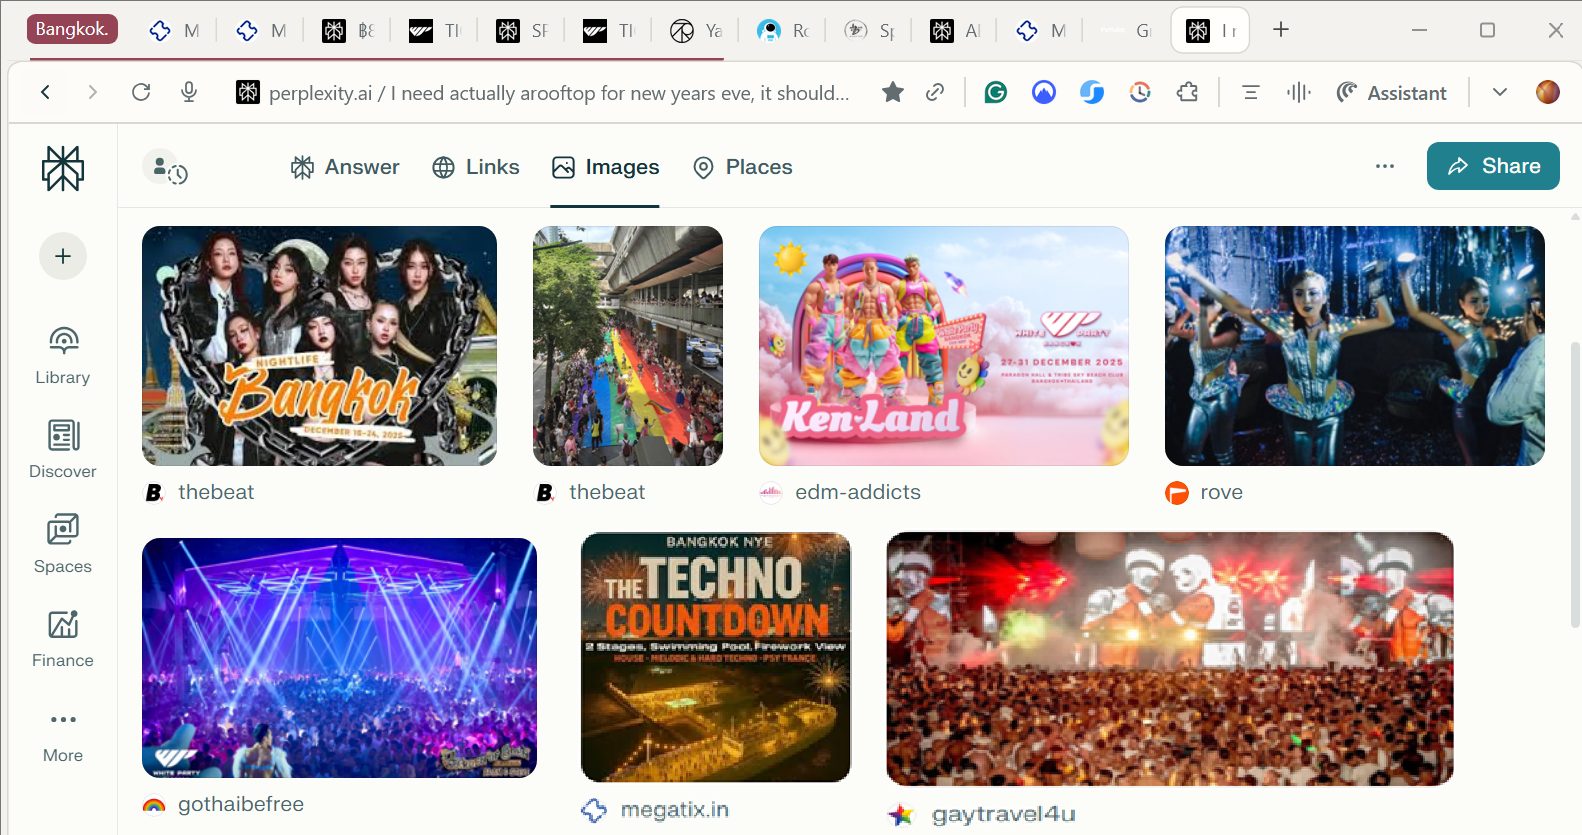Start a new thread with plus button
The height and width of the screenshot is (835, 1582).
click(63, 256)
